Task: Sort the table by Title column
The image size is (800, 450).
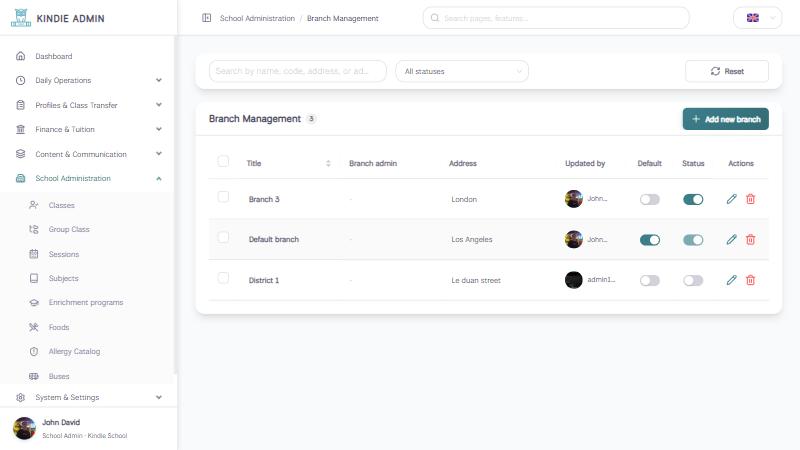Action: click(x=328, y=163)
